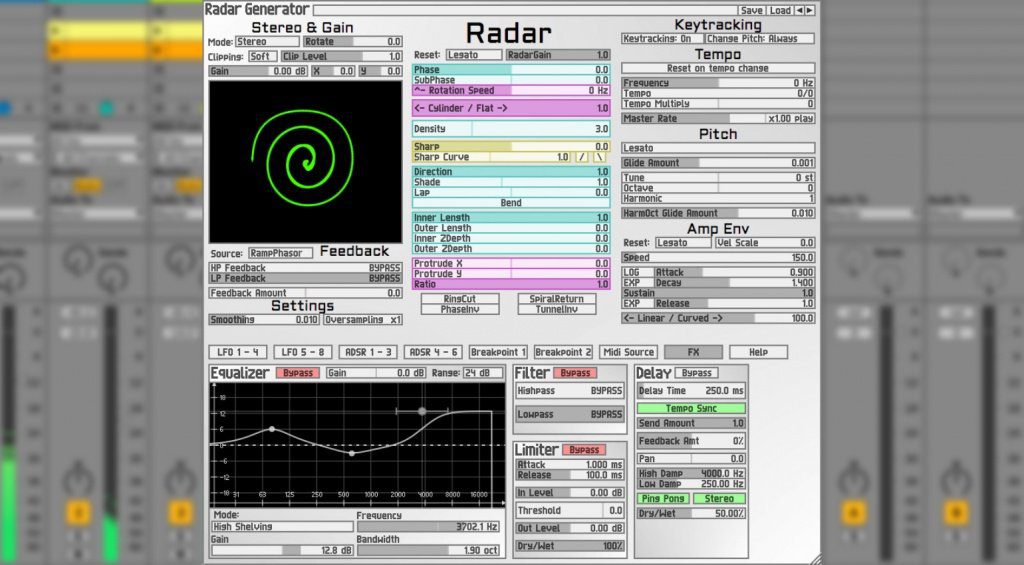Enable TunnelInv option
The image size is (1024, 565).
[556, 310]
